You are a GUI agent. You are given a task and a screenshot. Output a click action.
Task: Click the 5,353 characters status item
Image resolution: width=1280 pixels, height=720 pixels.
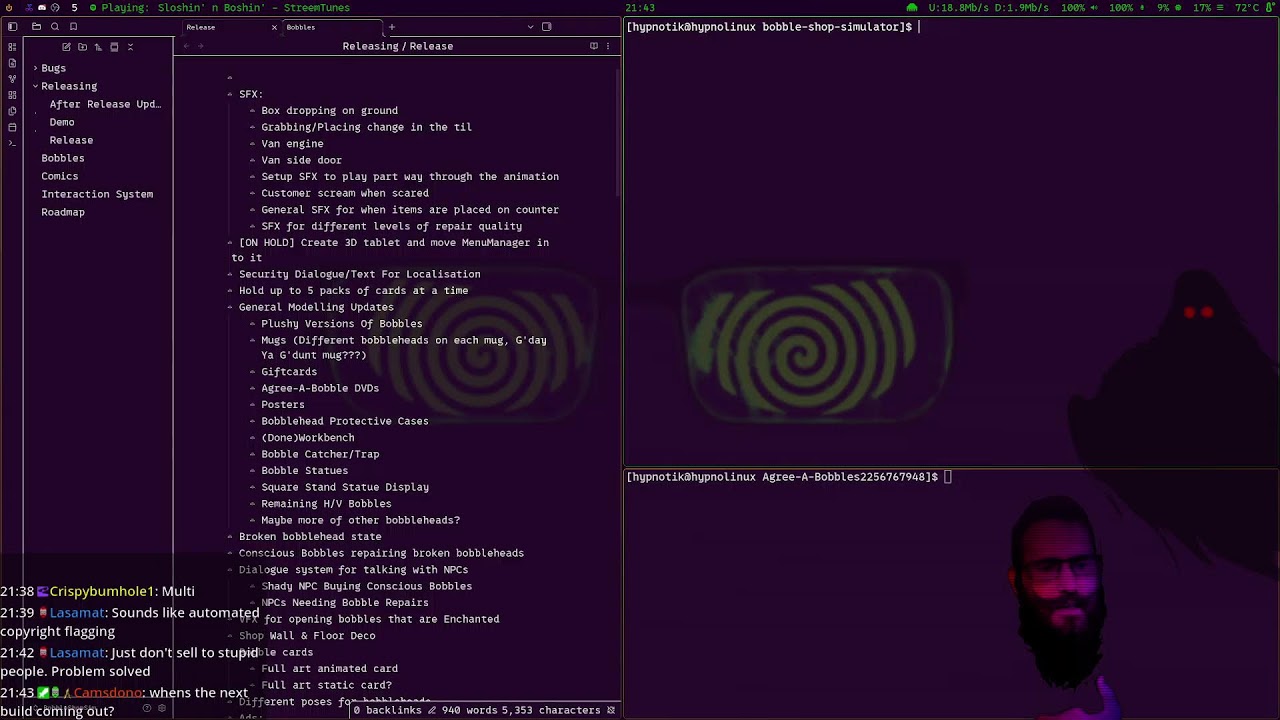553,710
